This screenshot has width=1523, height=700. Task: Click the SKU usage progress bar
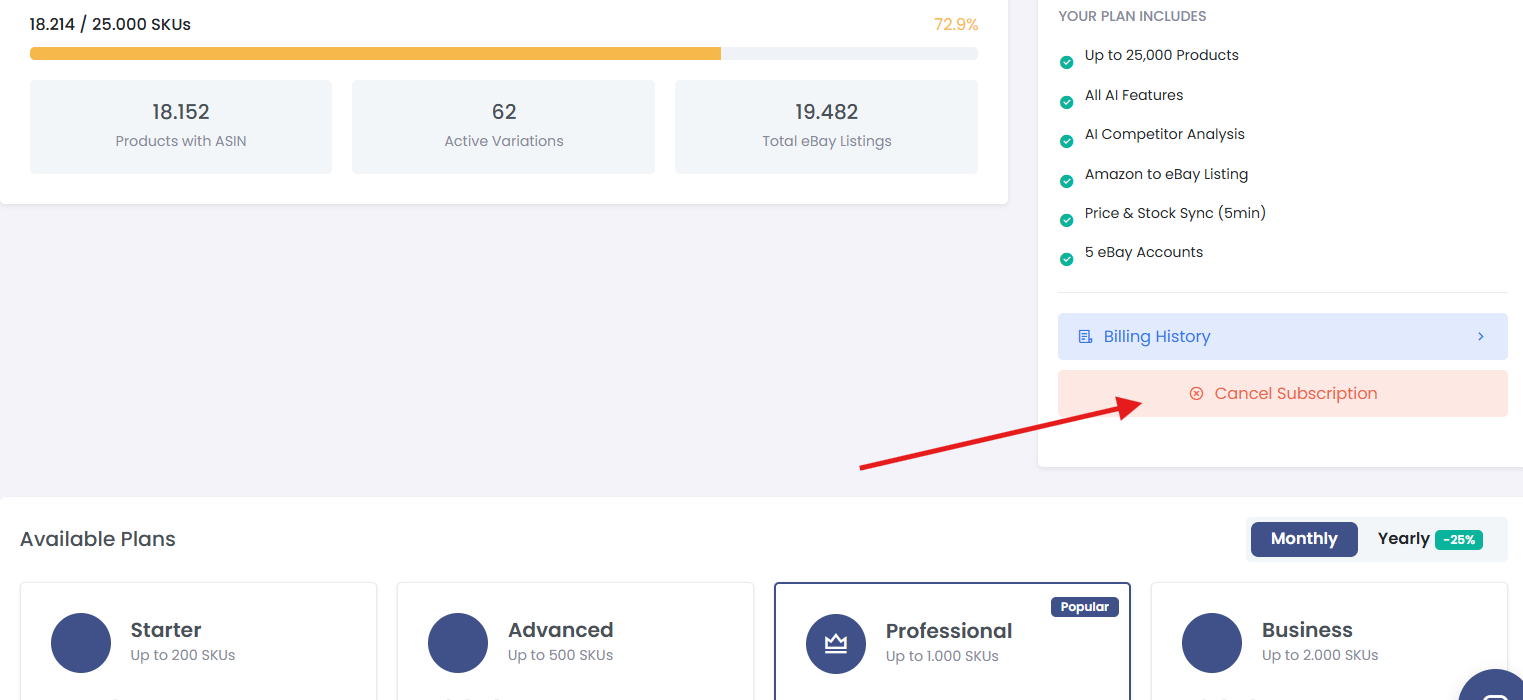coord(504,53)
